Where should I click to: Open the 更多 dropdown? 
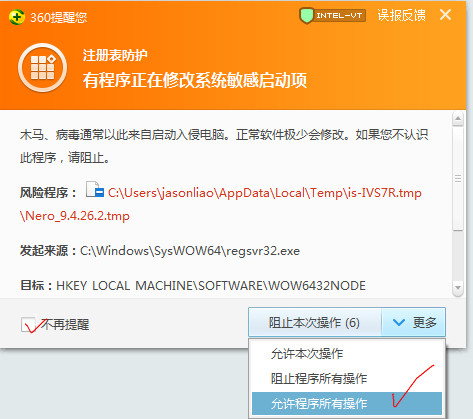click(x=413, y=322)
